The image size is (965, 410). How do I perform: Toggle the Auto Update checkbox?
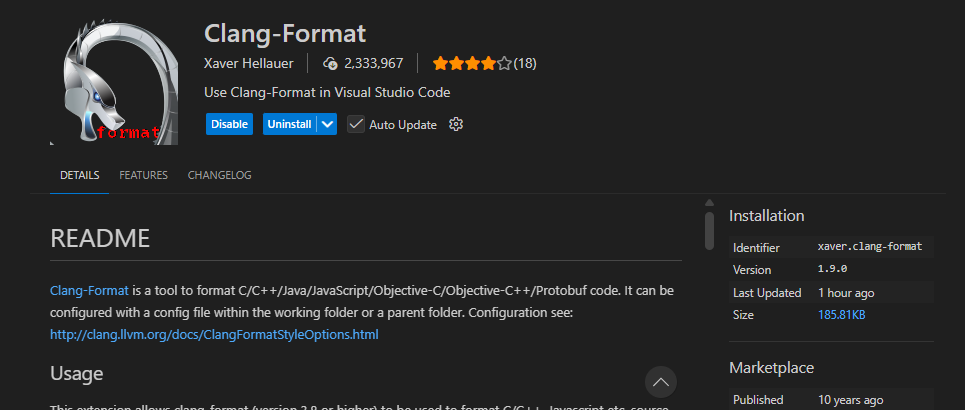(x=356, y=124)
